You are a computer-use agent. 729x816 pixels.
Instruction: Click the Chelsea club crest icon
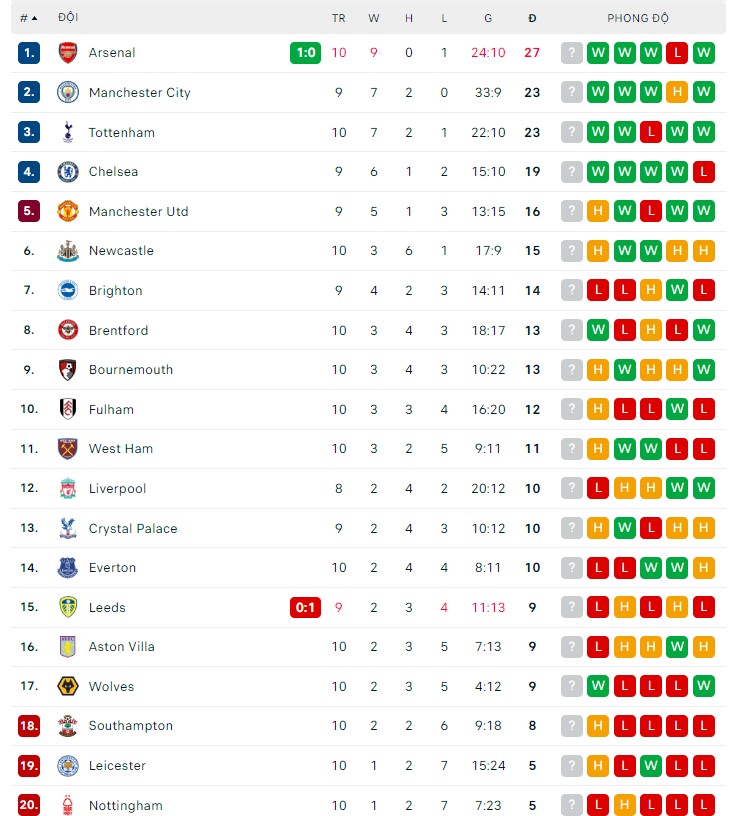[67, 171]
